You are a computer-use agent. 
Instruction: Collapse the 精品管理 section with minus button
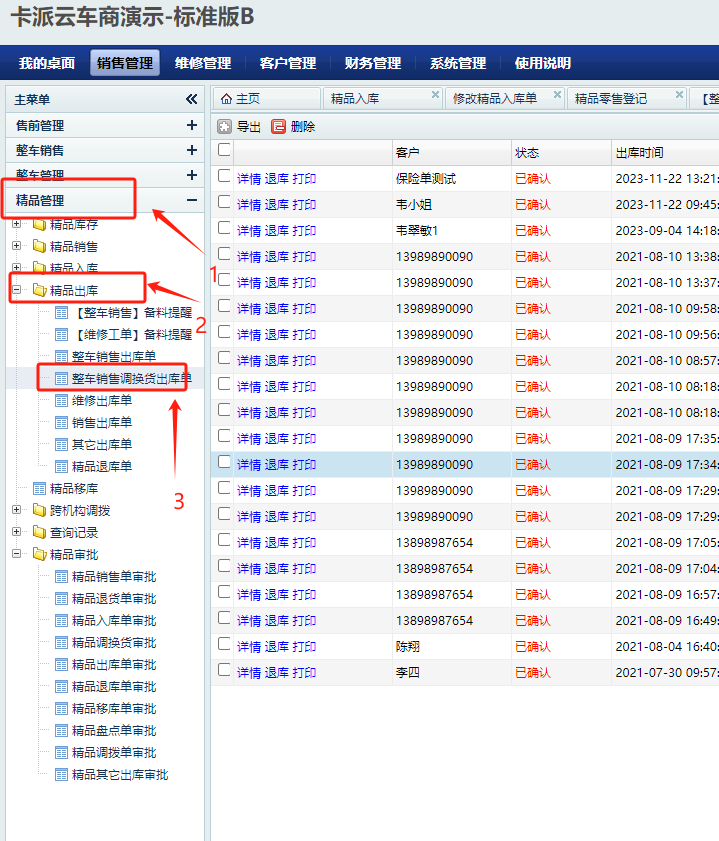pyautogui.click(x=191, y=201)
